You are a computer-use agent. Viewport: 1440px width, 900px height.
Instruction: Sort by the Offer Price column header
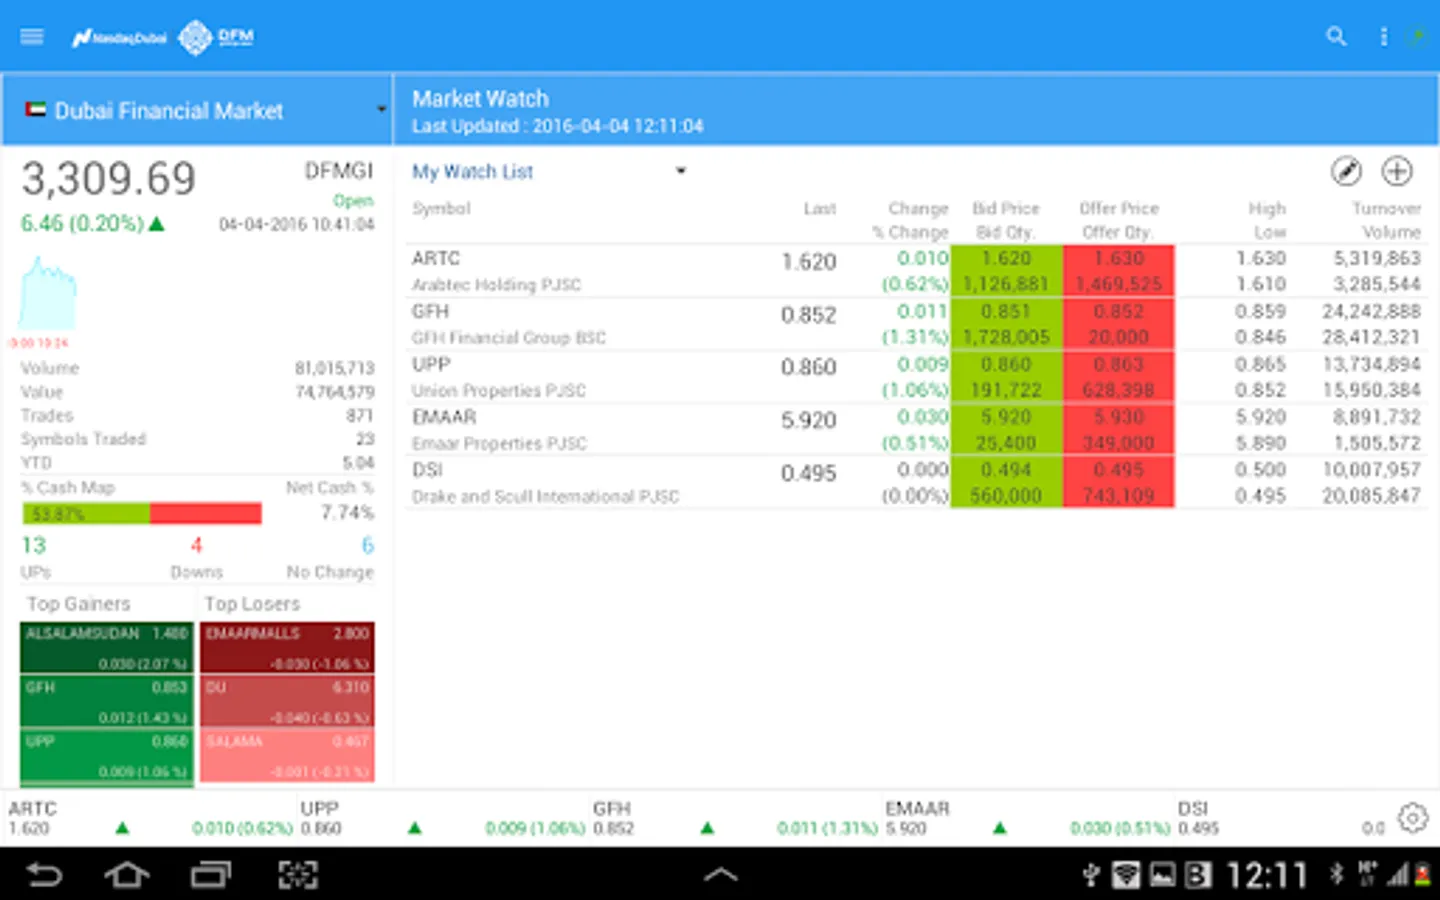pos(1119,209)
